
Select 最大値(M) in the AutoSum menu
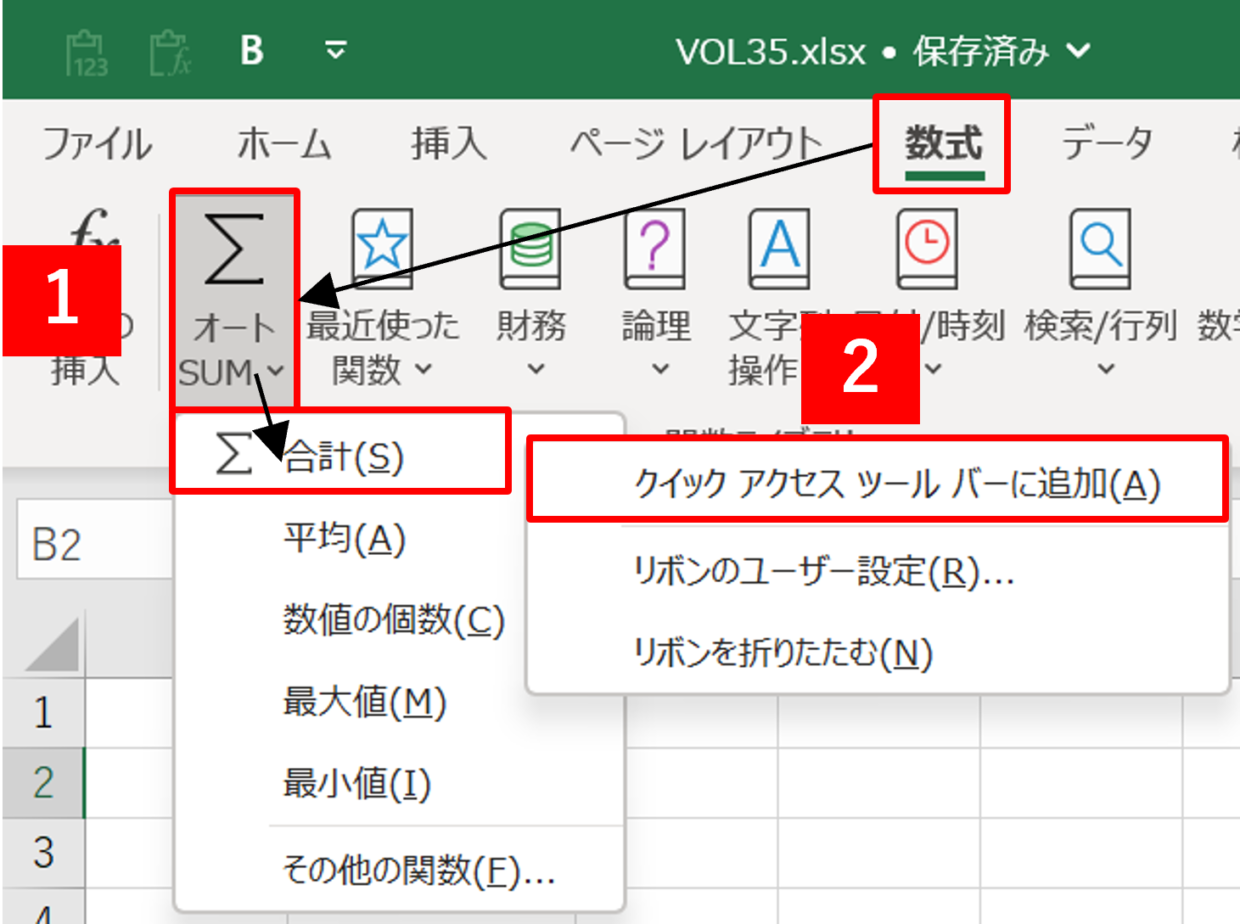point(399,704)
